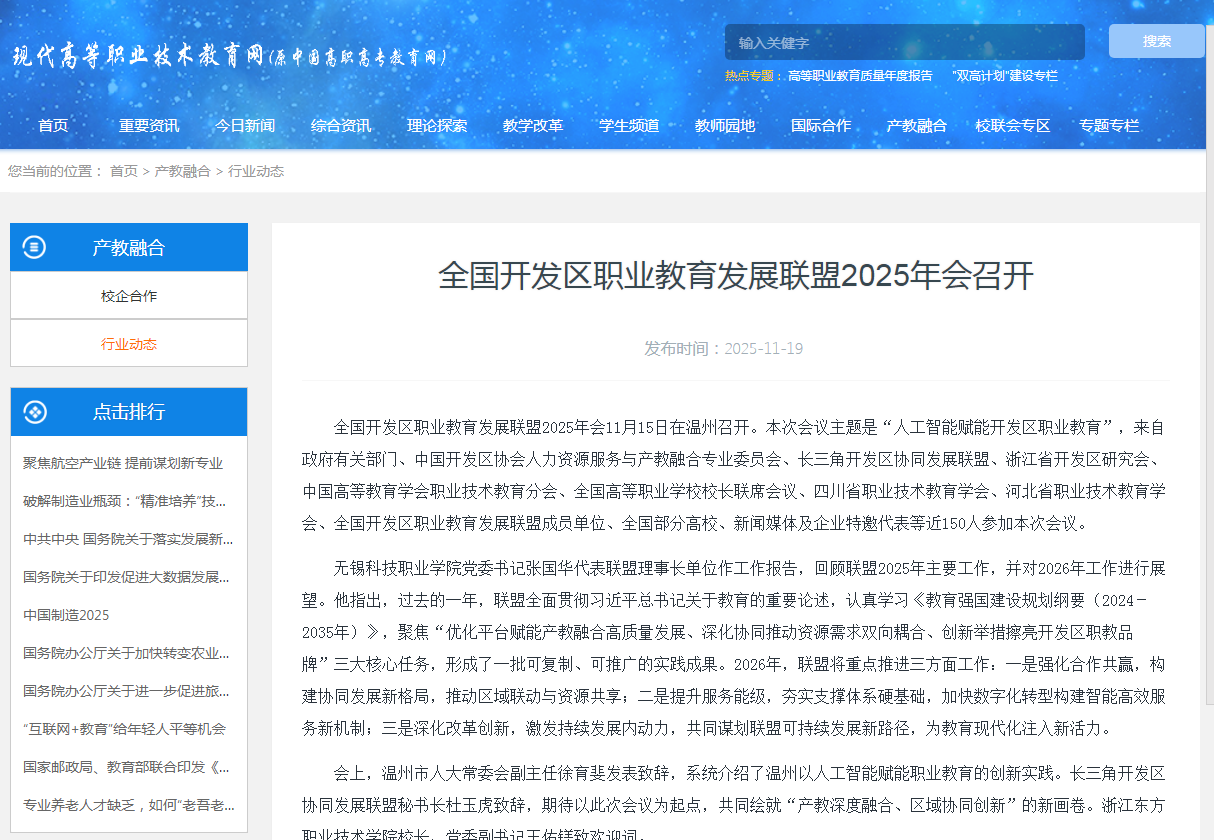The image size is (1214, 840).
Task: Select 今日新闻 in the navigation bar
Action: coord(245,125)
